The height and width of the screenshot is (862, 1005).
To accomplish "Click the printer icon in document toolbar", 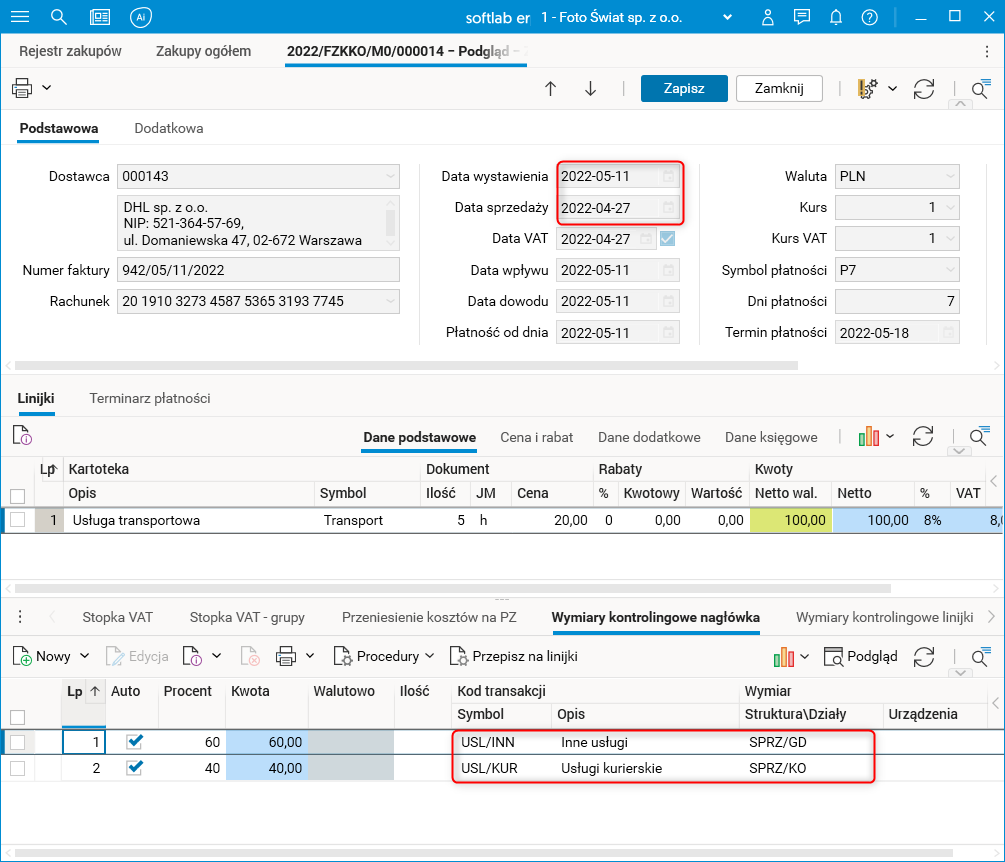I will tap(22, 88).
